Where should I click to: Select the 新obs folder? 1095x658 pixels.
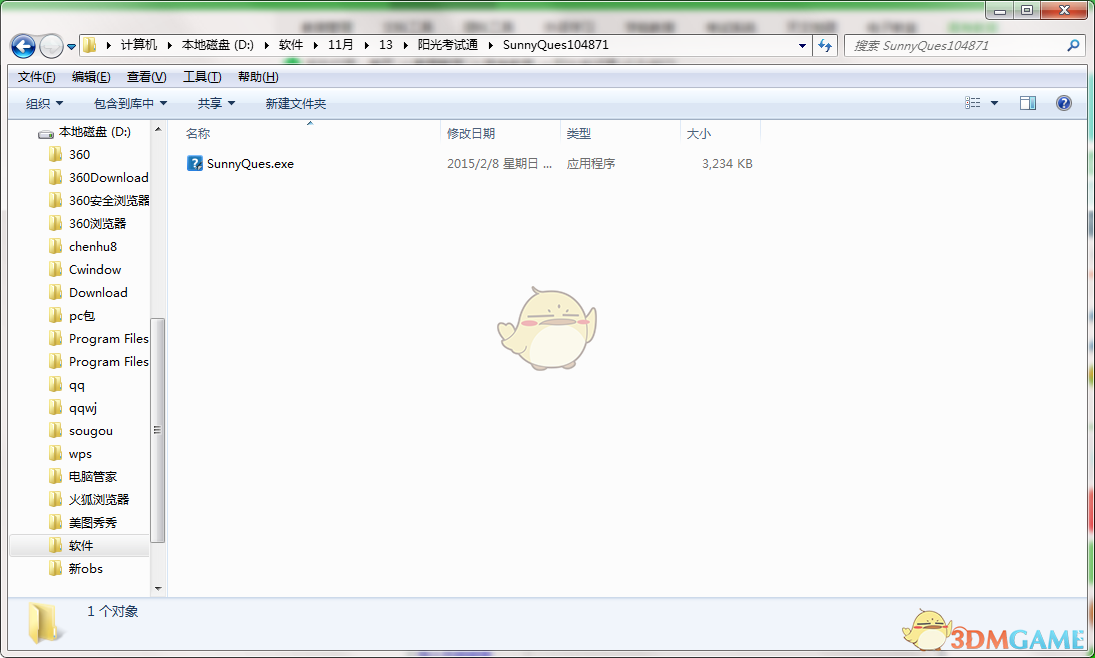[x=85, y=569]
